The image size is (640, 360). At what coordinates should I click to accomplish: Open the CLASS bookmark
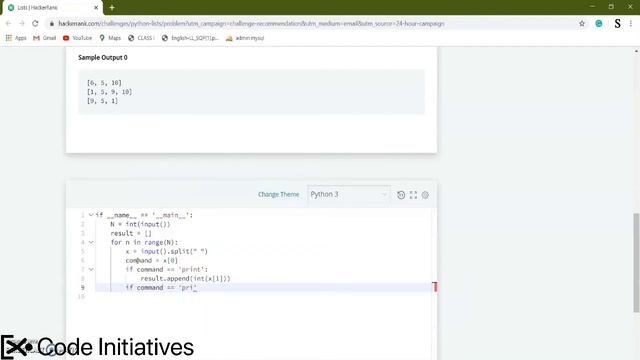point(141,38)
